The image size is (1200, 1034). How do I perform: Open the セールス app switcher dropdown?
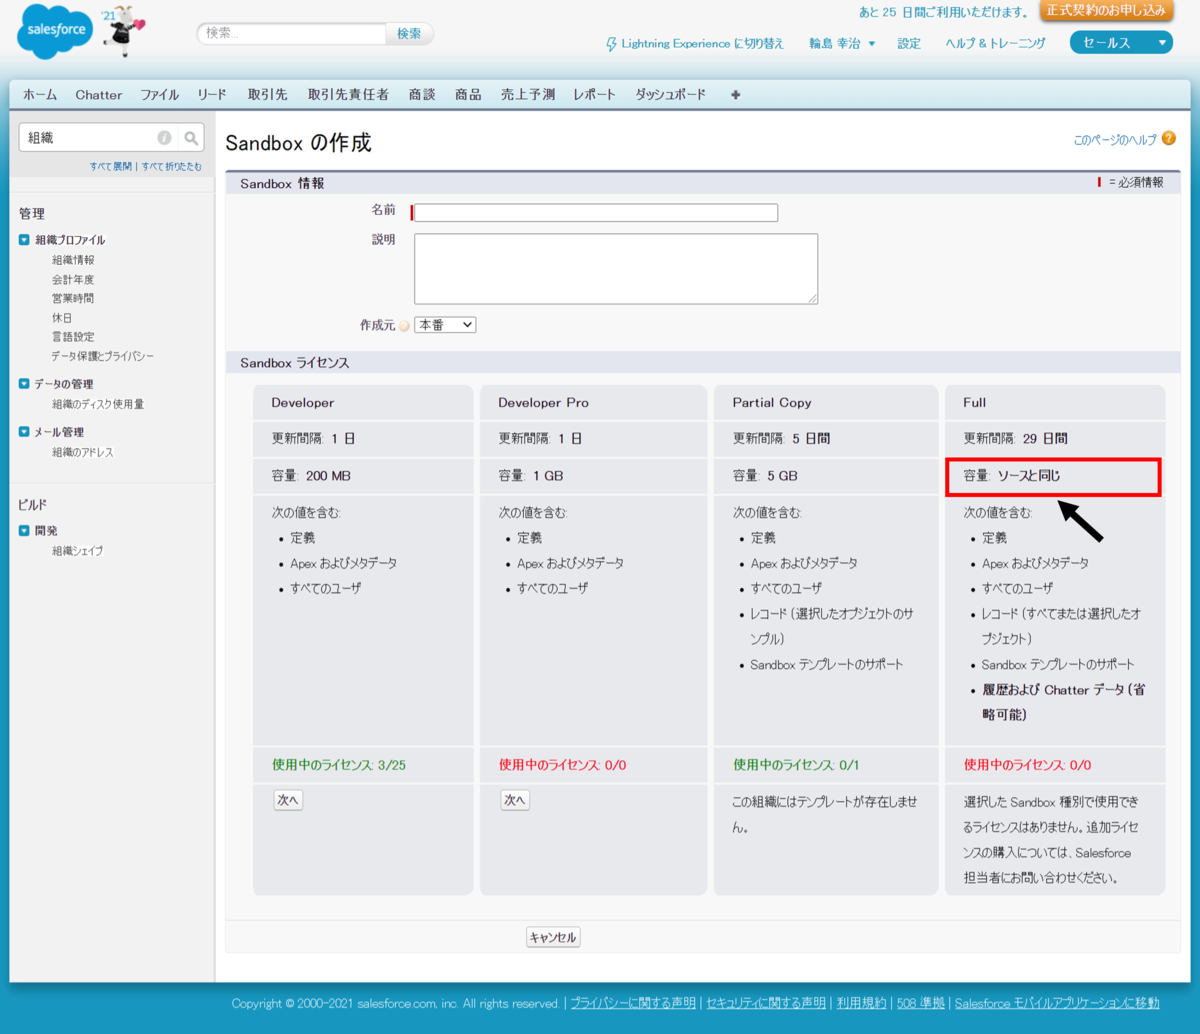point(1120,43)
